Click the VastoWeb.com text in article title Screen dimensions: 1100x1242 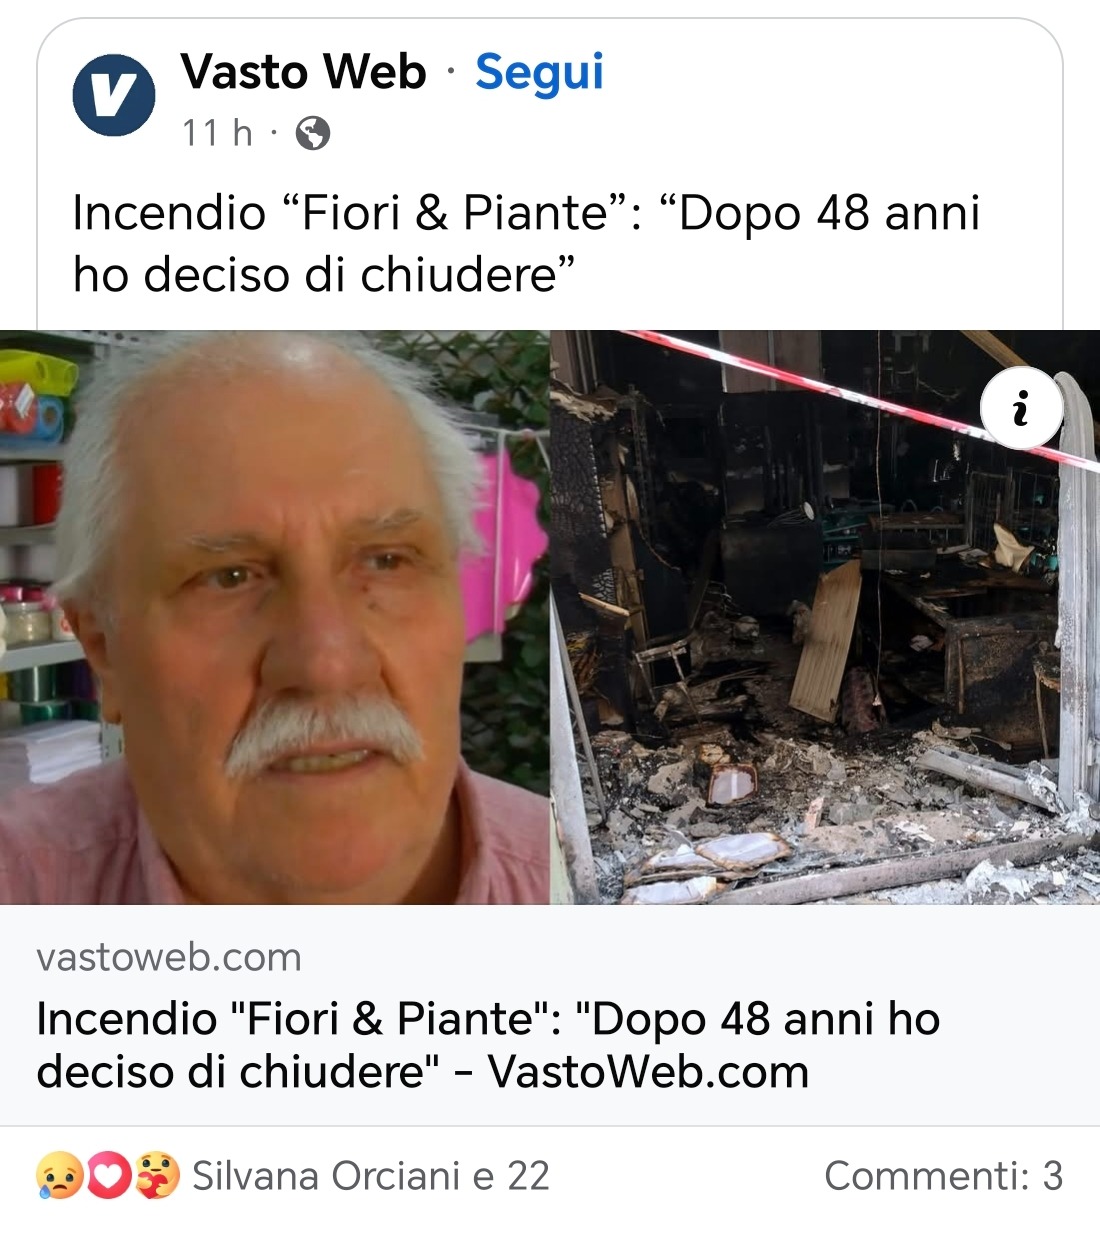pos(648,1072)
